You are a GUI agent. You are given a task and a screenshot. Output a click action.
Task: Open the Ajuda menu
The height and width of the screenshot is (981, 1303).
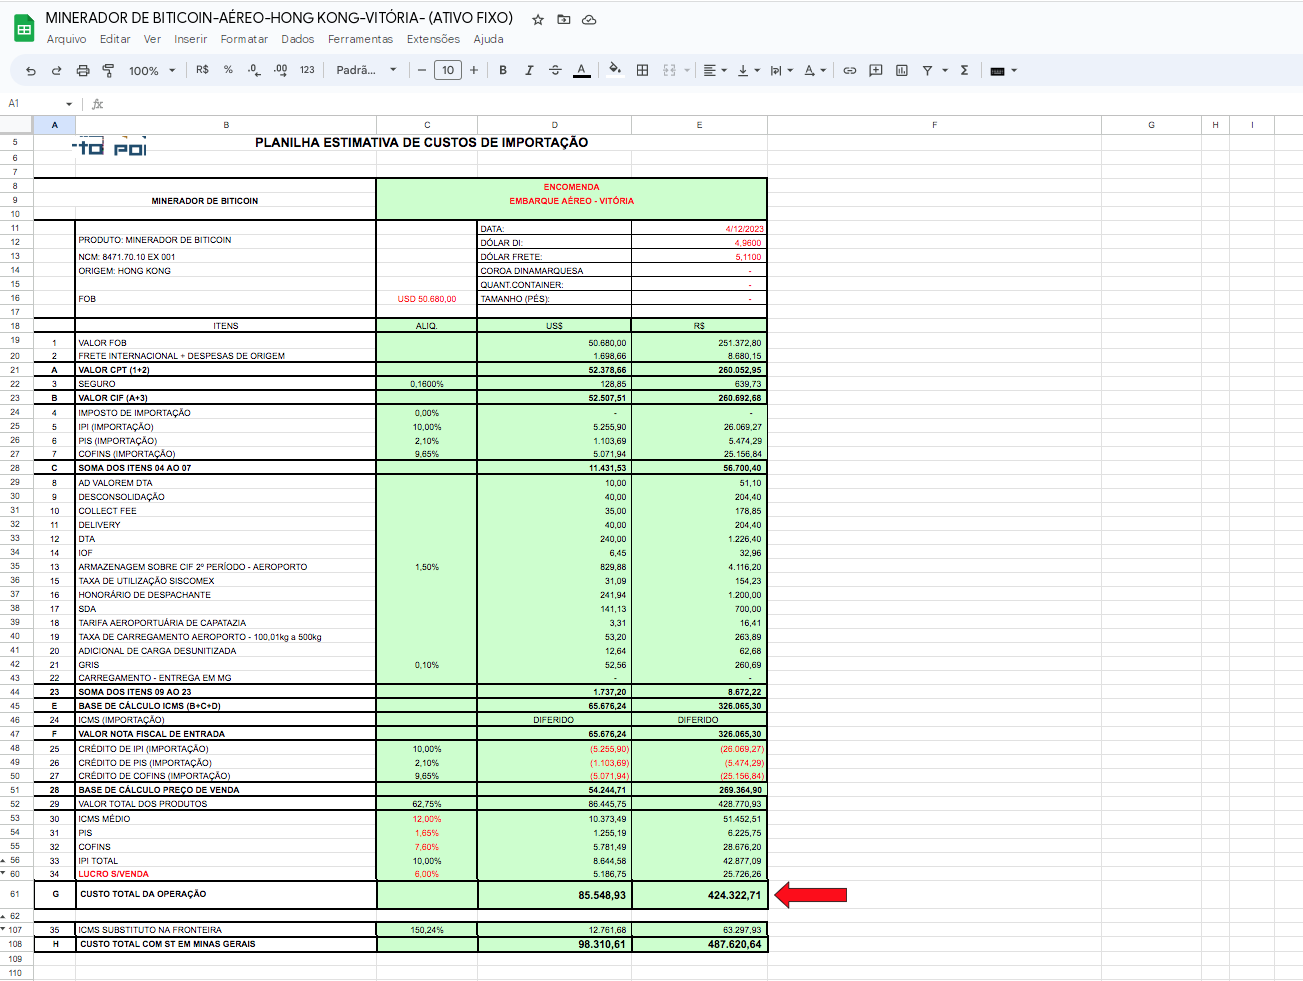[488, 39]
